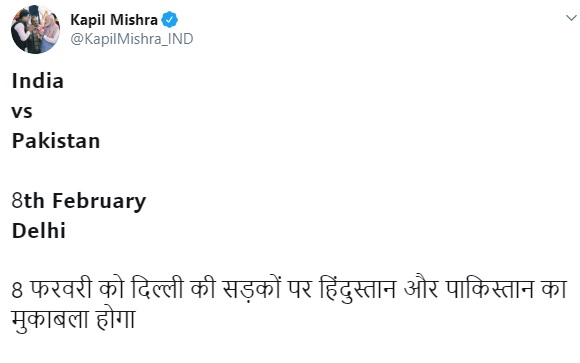Click the Kapil Mishra display name
The image size is (580, 363).
(x=114, y=20)
